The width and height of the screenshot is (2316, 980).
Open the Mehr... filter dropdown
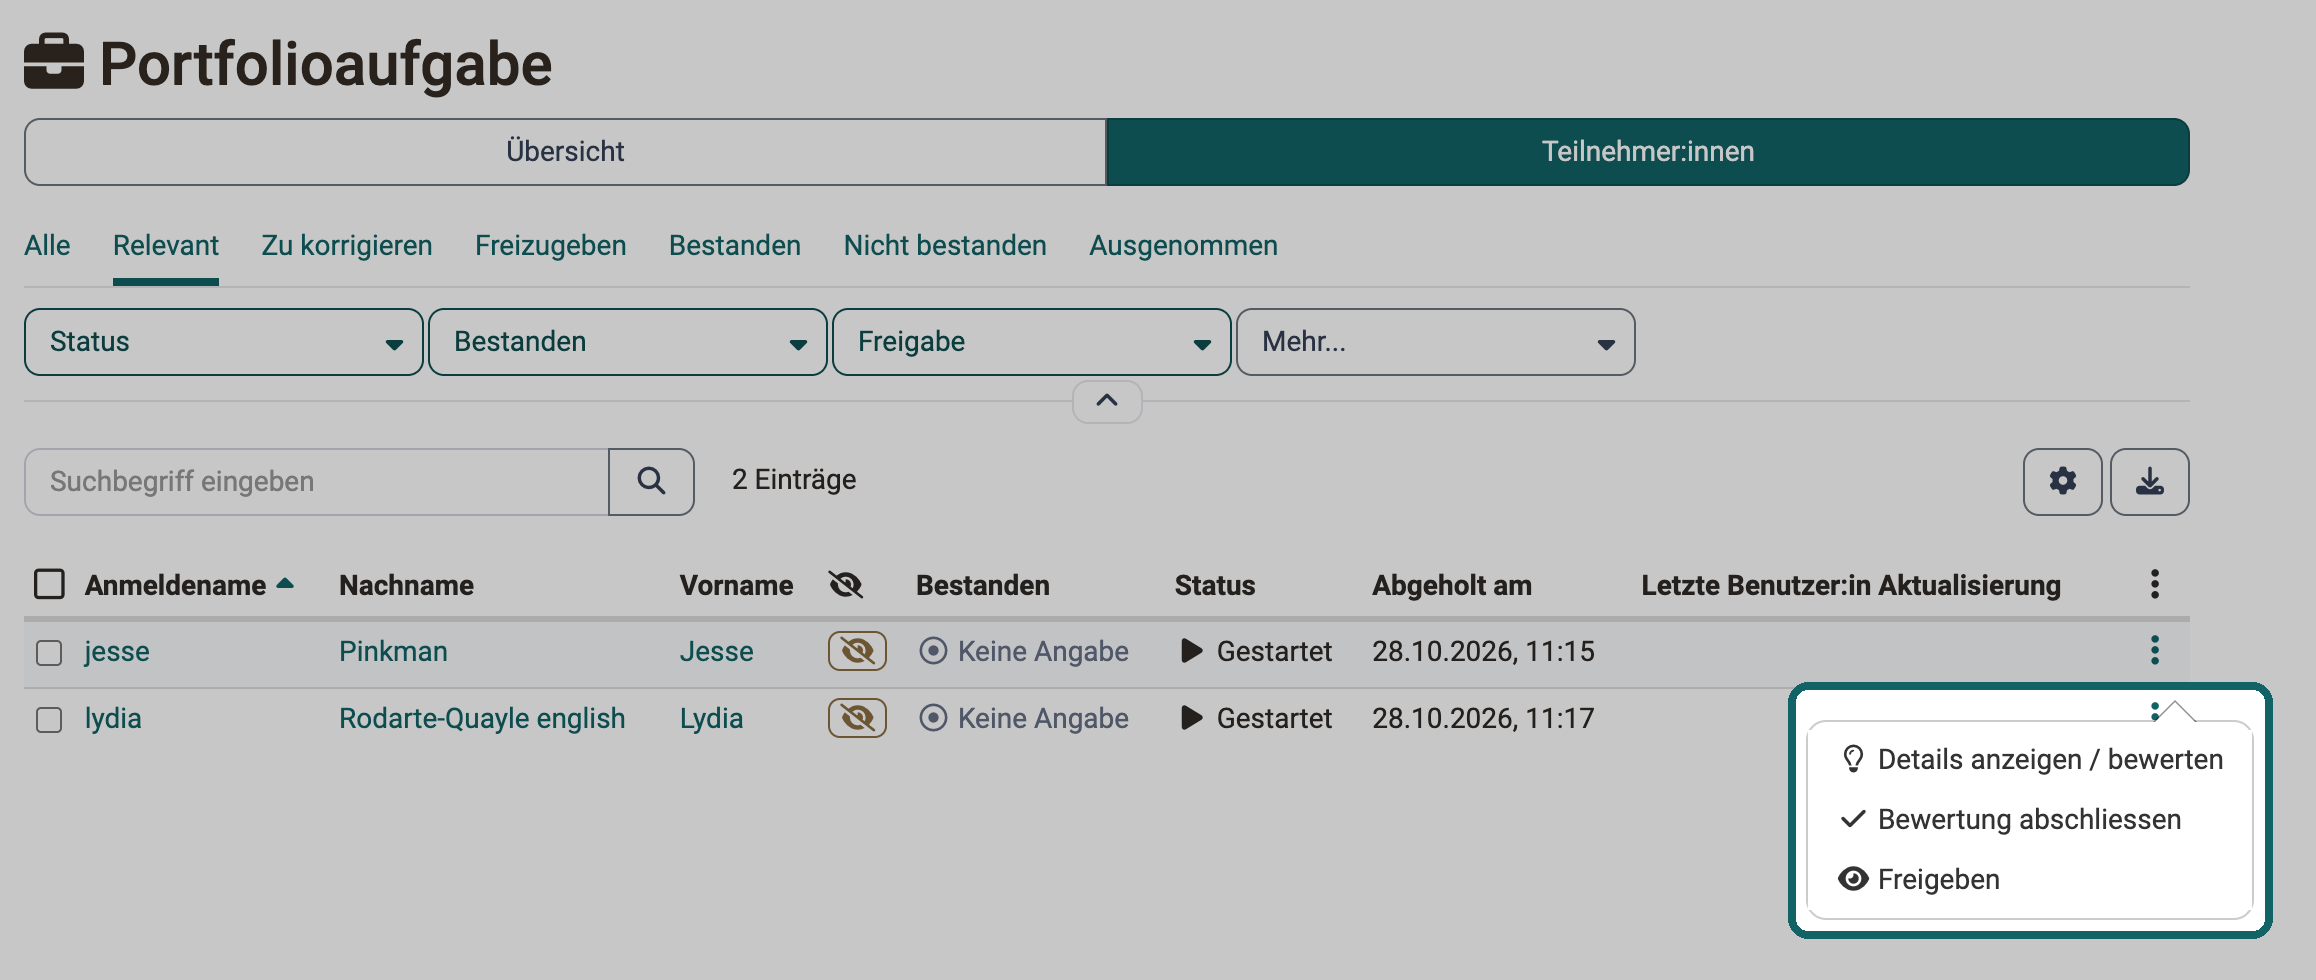tap(1436, 342)
